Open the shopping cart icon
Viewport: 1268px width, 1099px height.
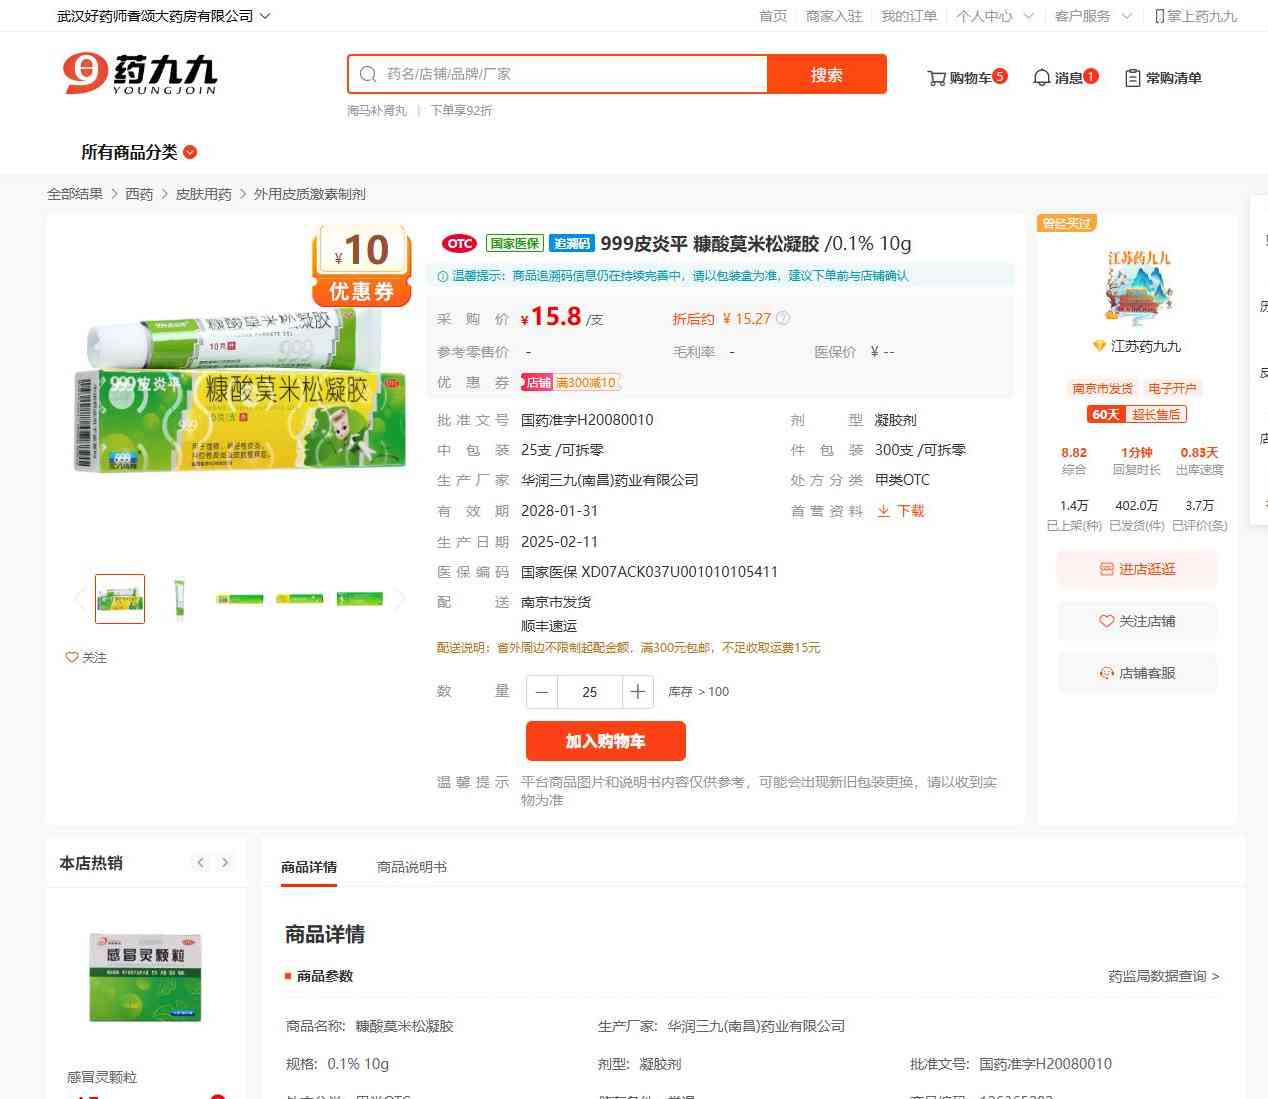(936, 78)
